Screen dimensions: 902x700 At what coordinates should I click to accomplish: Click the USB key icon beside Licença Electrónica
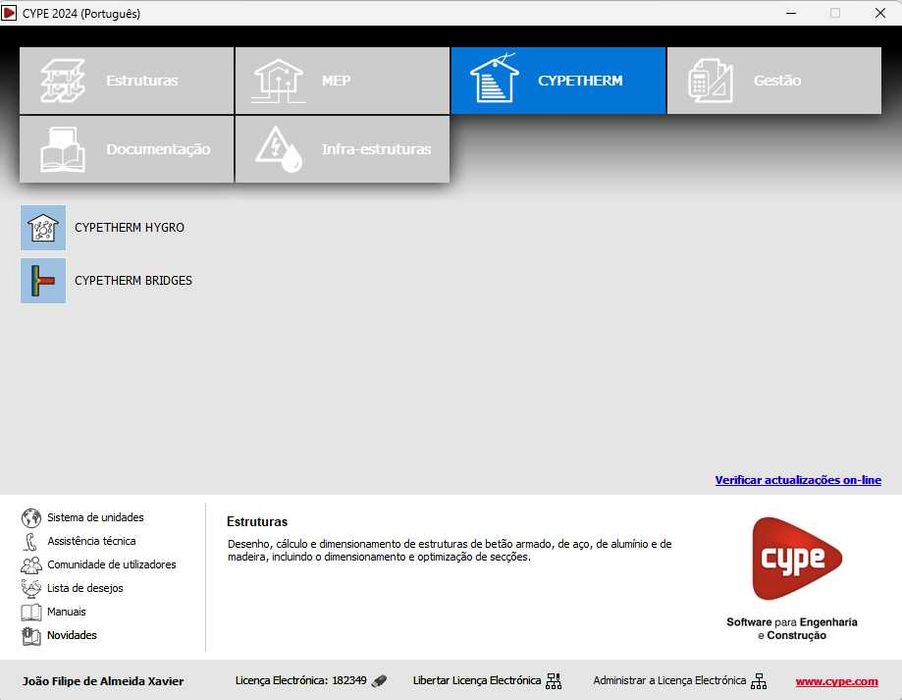coord(379,681)
